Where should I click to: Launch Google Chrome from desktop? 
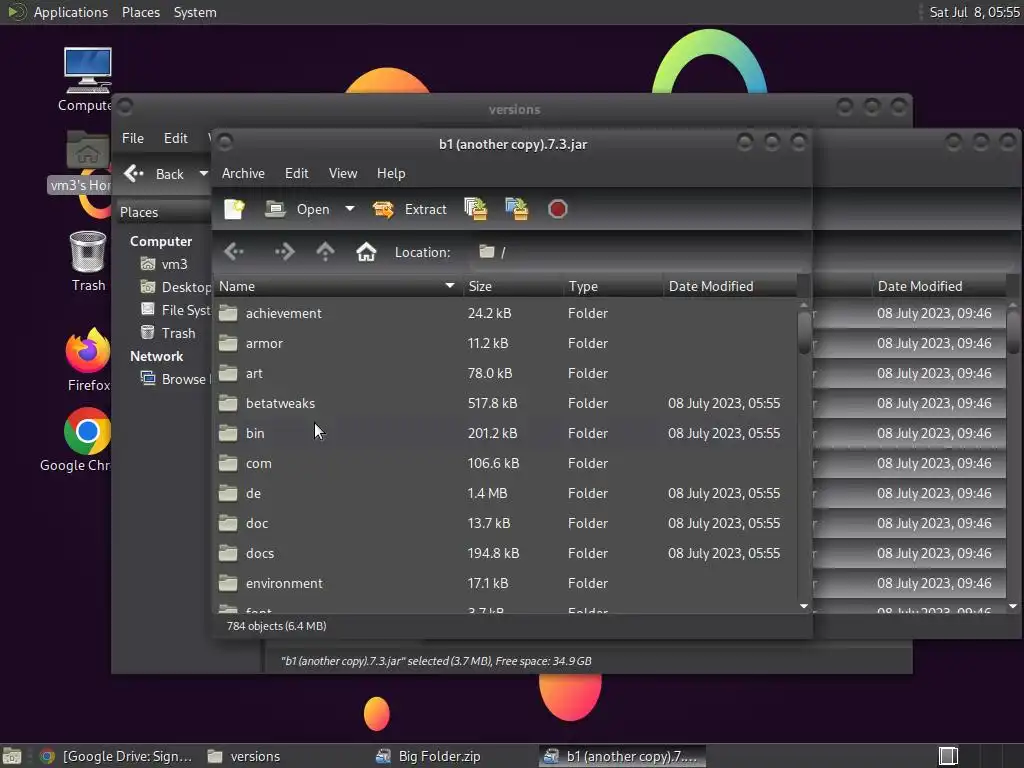(78, 440)
